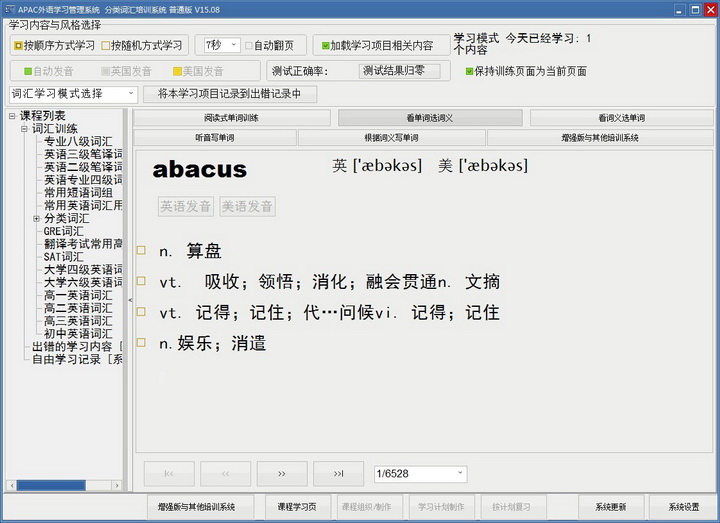720x523 pixels.
Task: Collapse the 词汇训练 tree node
Action: [x=24, y=129]
